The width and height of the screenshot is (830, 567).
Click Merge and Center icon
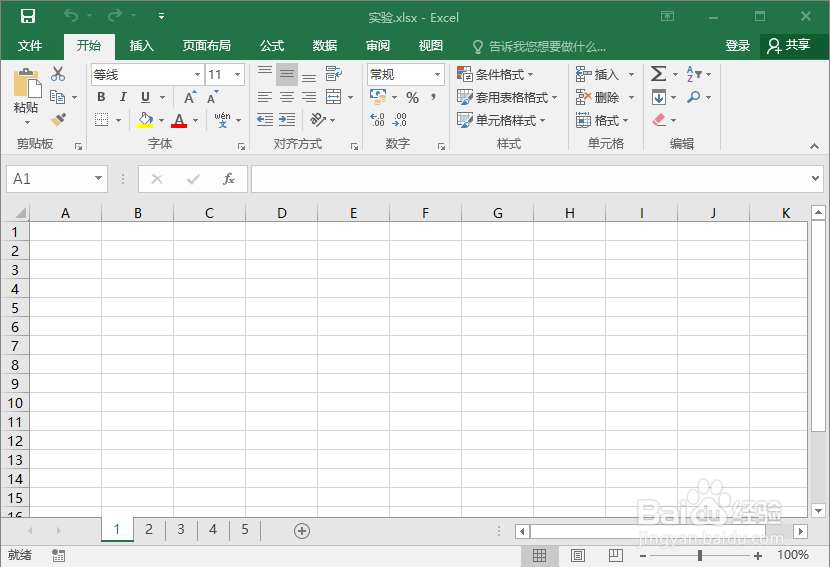tap(333, 97)
